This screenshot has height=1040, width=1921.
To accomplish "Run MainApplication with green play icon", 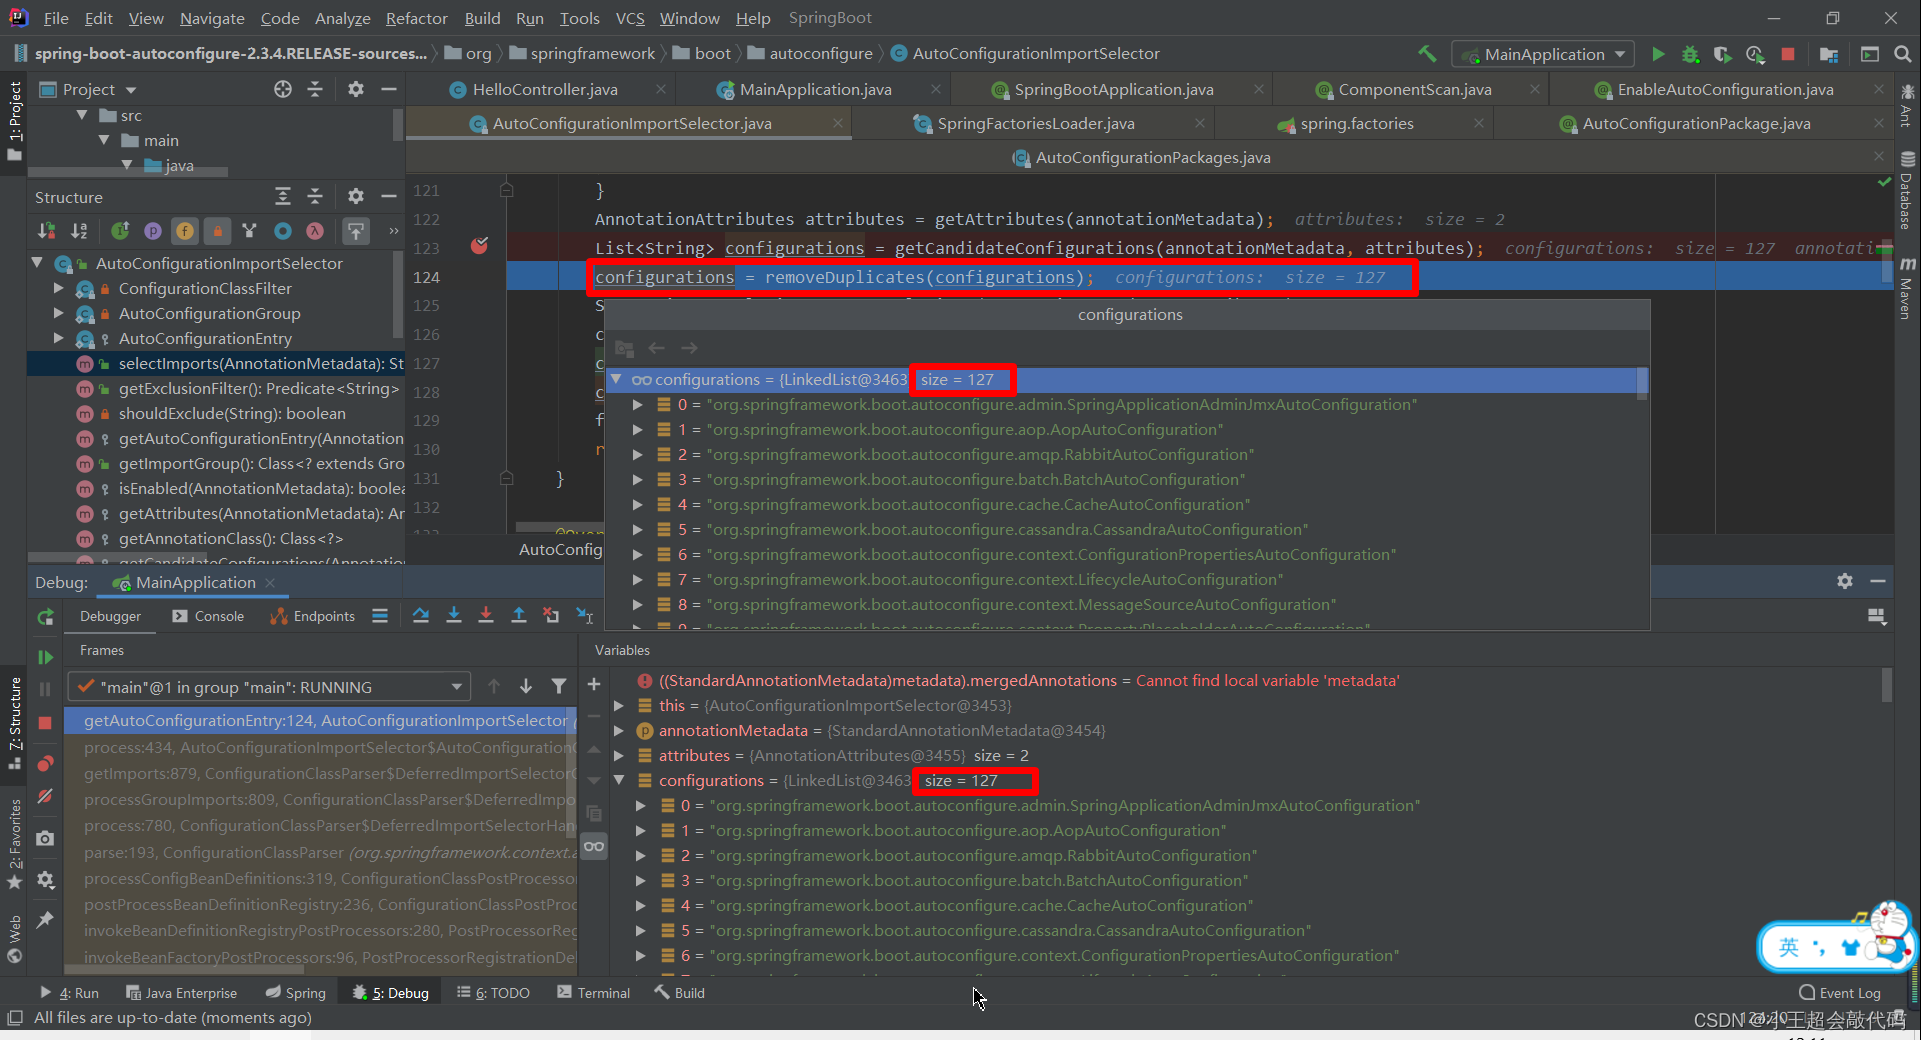I will pyautogui.click(x=1658, y=54).
